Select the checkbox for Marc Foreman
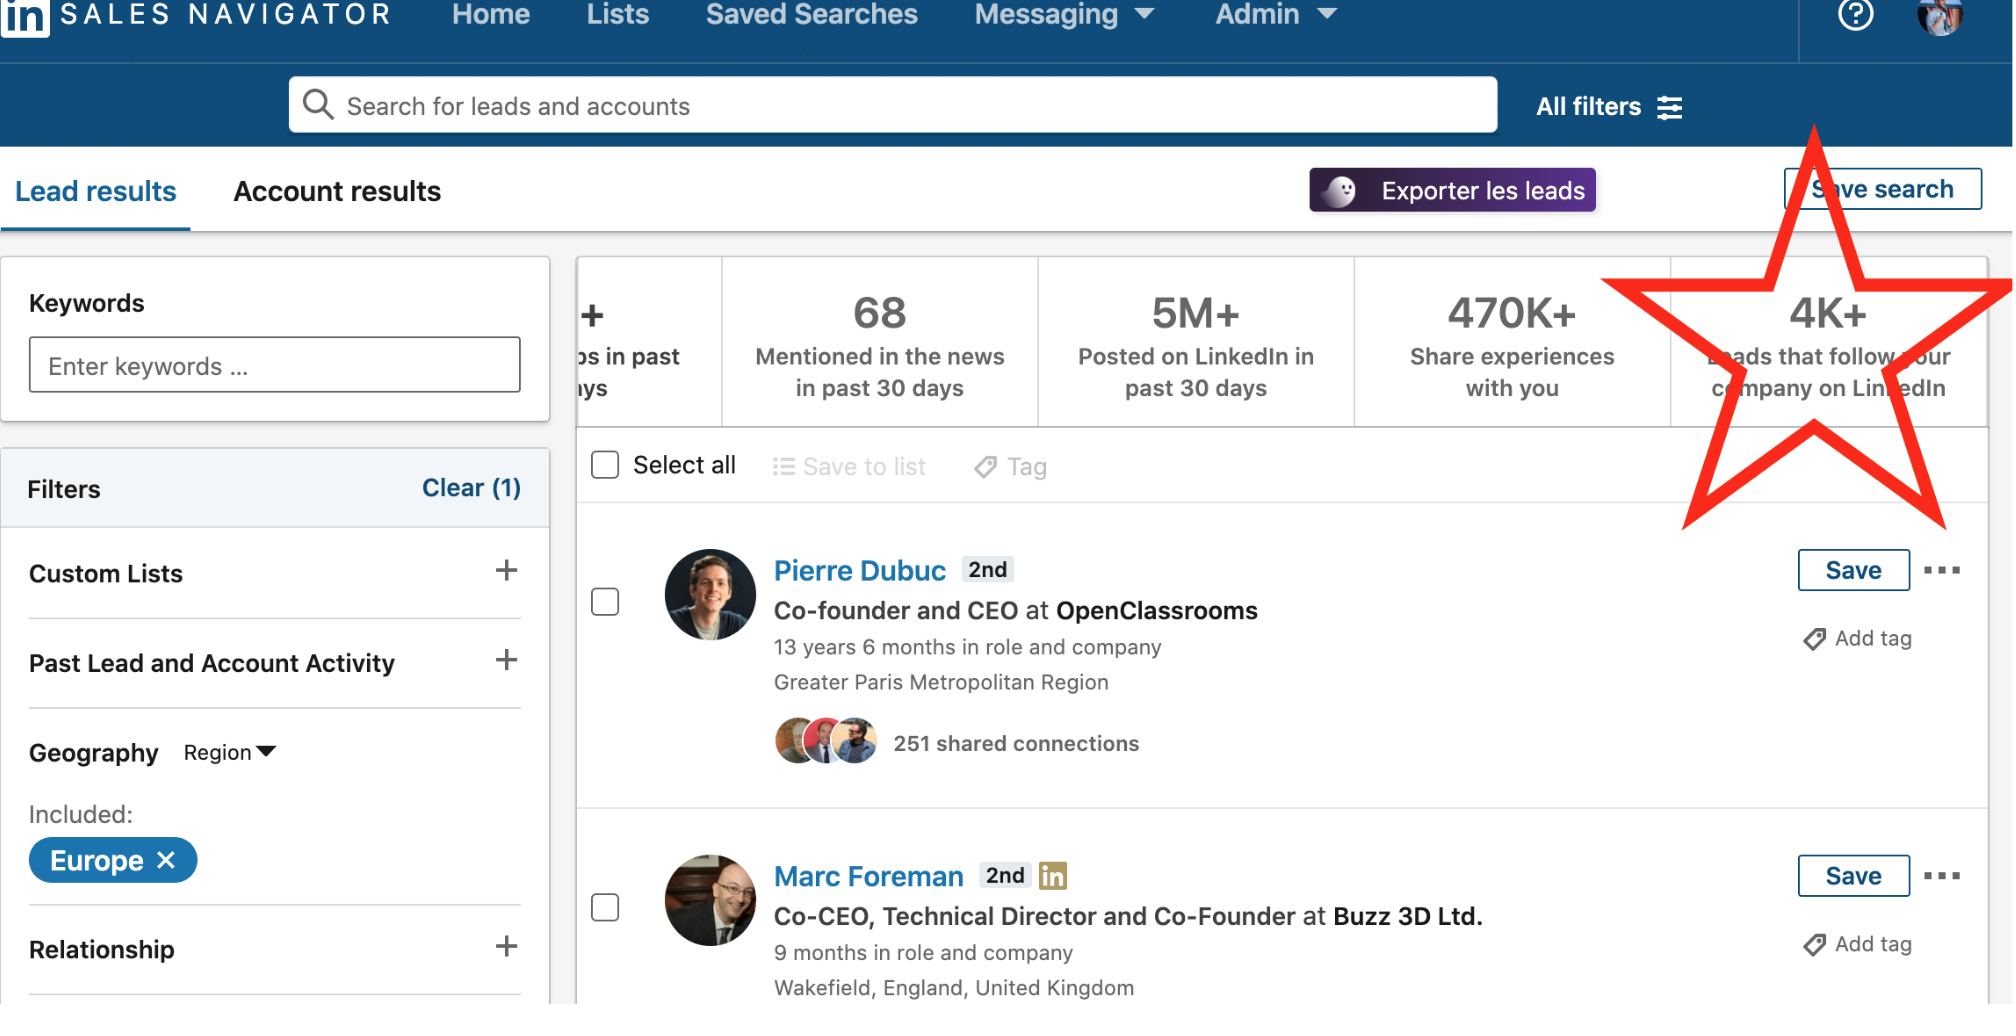Image resolution: width=2016 pixels, height=1036 pixels. pos(605,908)
